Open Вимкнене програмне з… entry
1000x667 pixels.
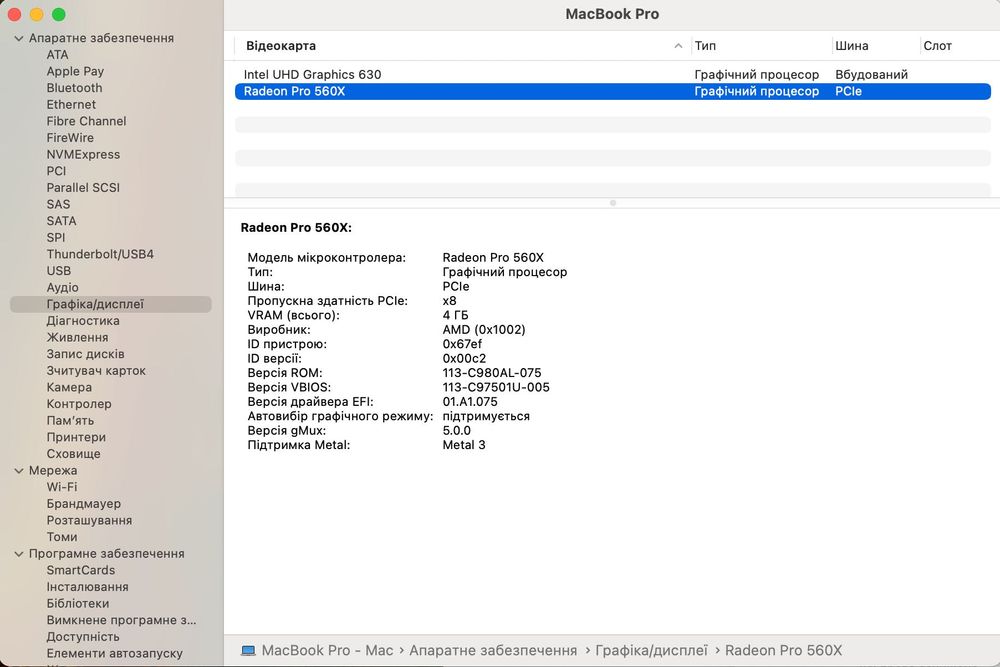[x=121, y=620]
